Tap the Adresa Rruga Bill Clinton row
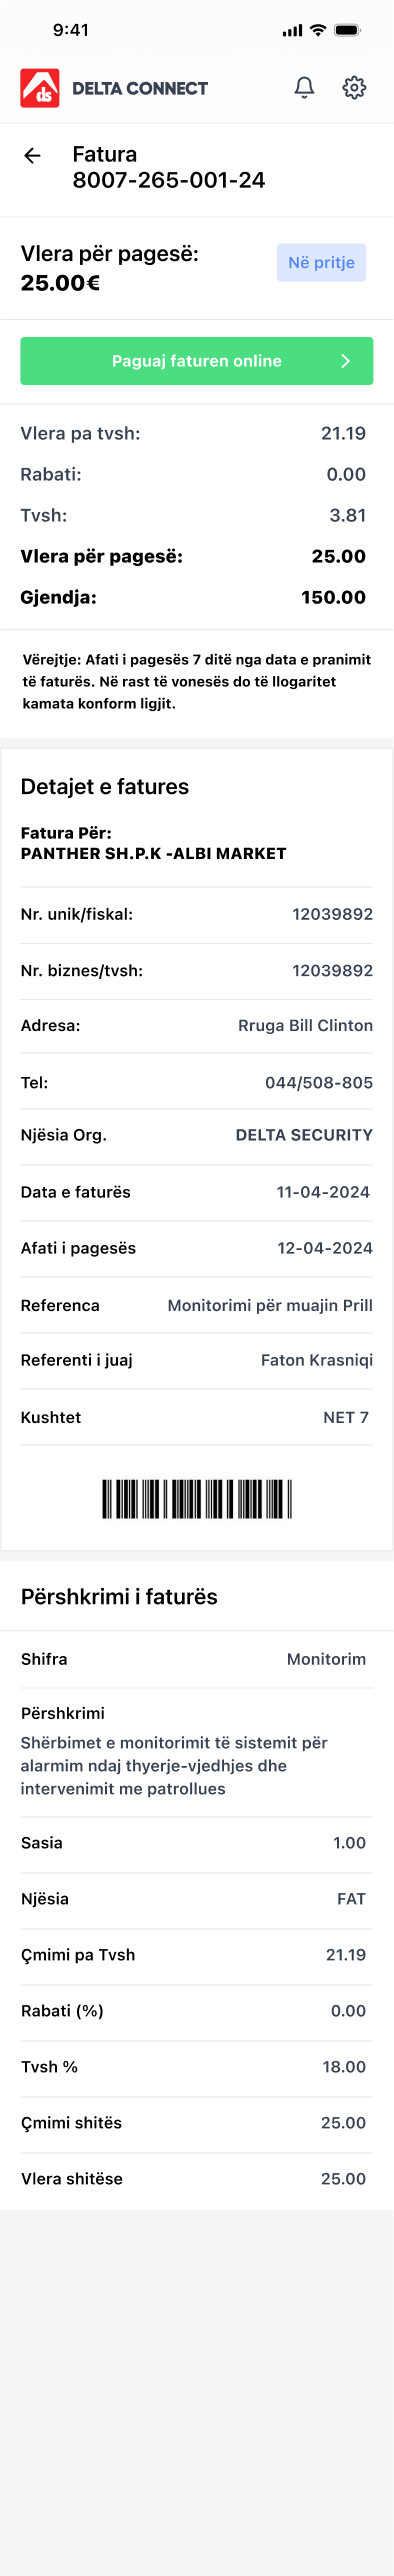 point(197,1026)
